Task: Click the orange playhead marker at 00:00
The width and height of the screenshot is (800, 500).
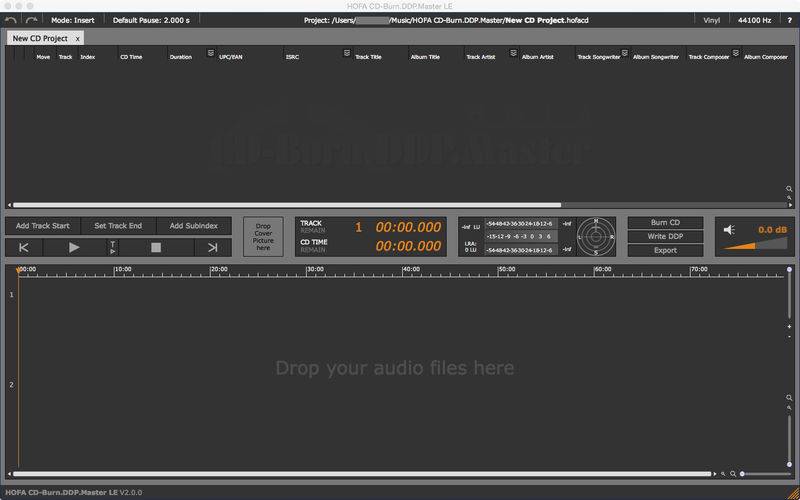Action: point(19,269)
